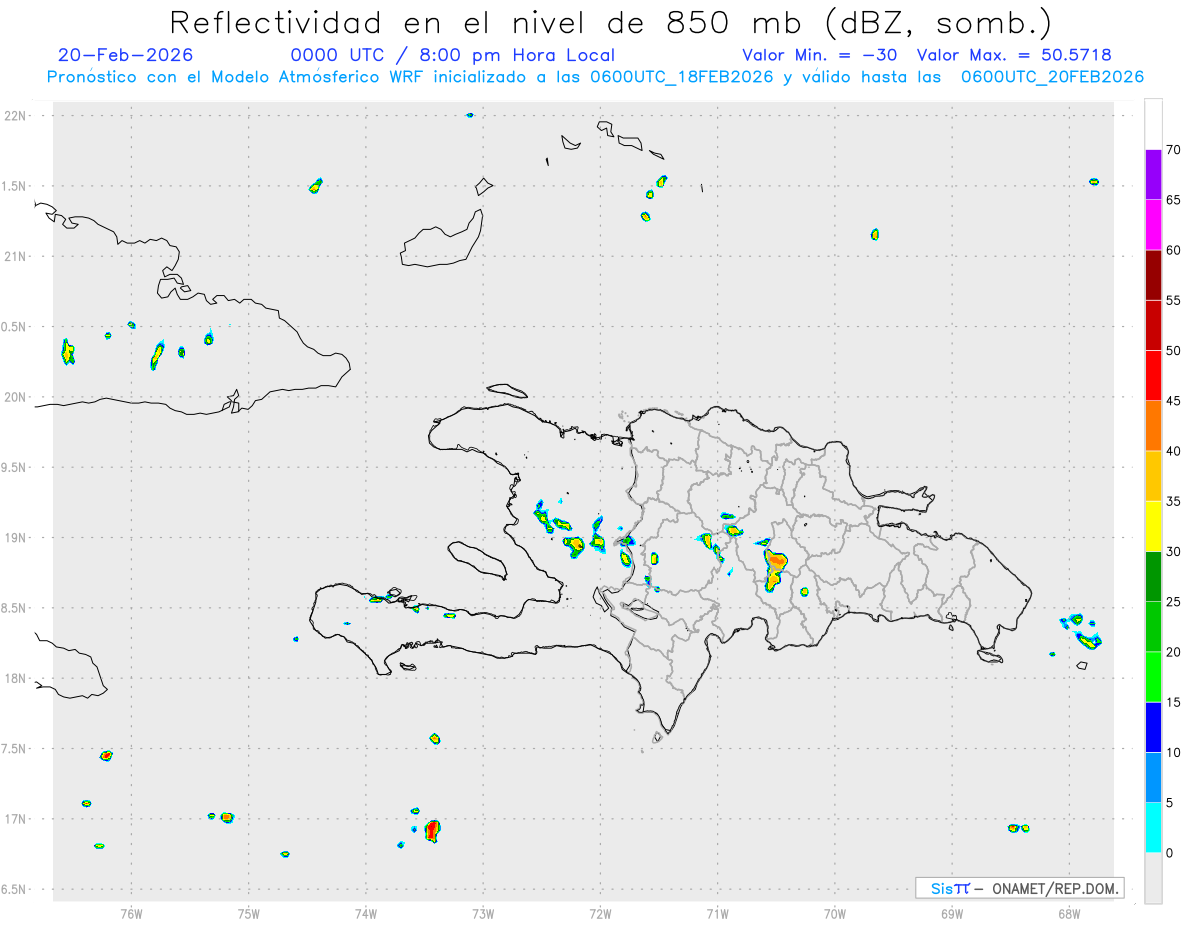1200x927 pixels.
Task: Select the dark green 25–30 dBZ colorbar segment
Action: tap(1153, 577)
